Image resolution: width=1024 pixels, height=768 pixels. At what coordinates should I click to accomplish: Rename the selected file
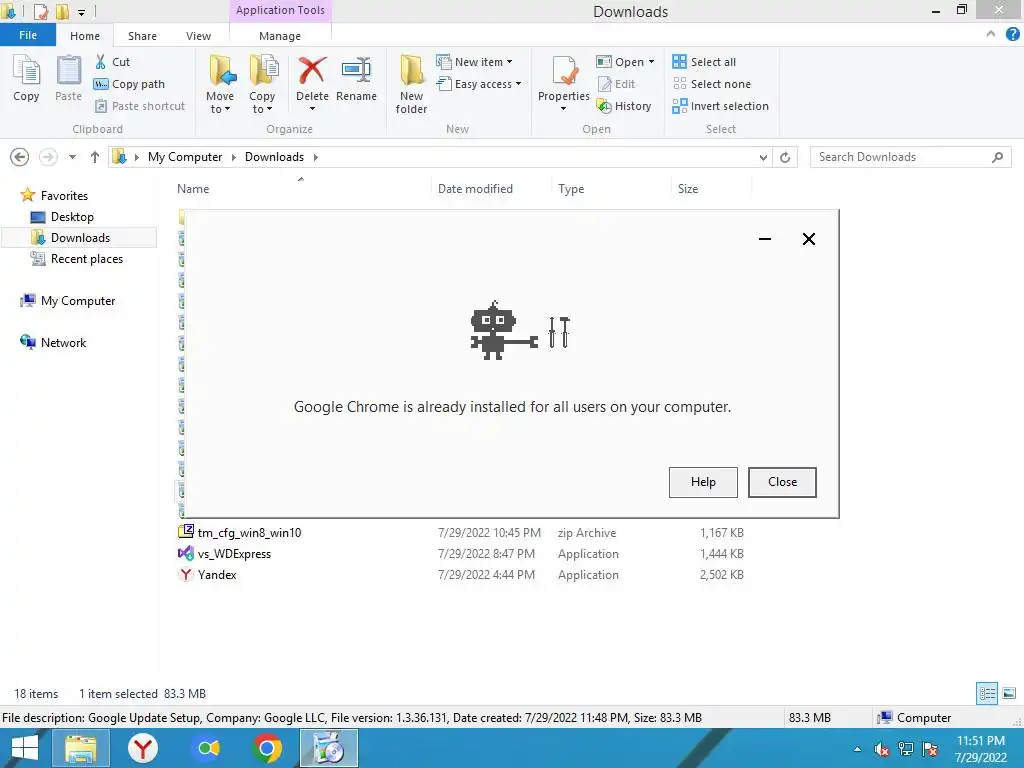click(357, 79)
